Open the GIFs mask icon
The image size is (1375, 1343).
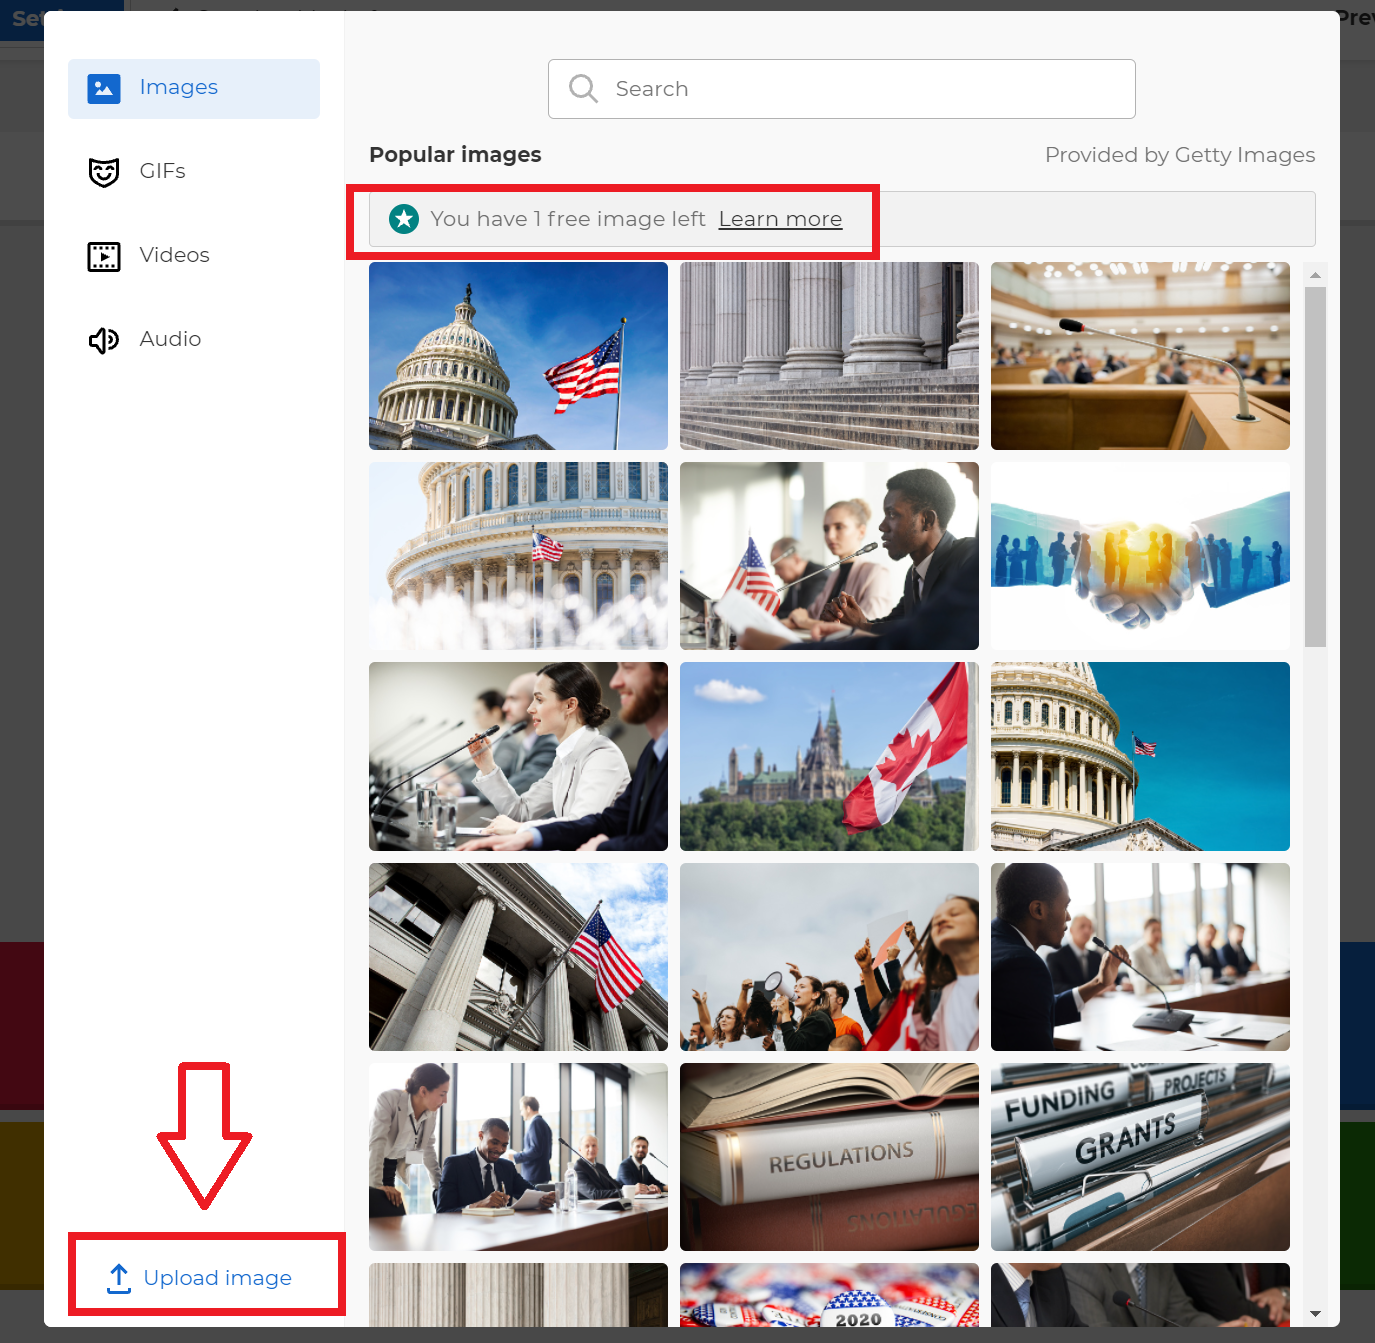(104, 172)
